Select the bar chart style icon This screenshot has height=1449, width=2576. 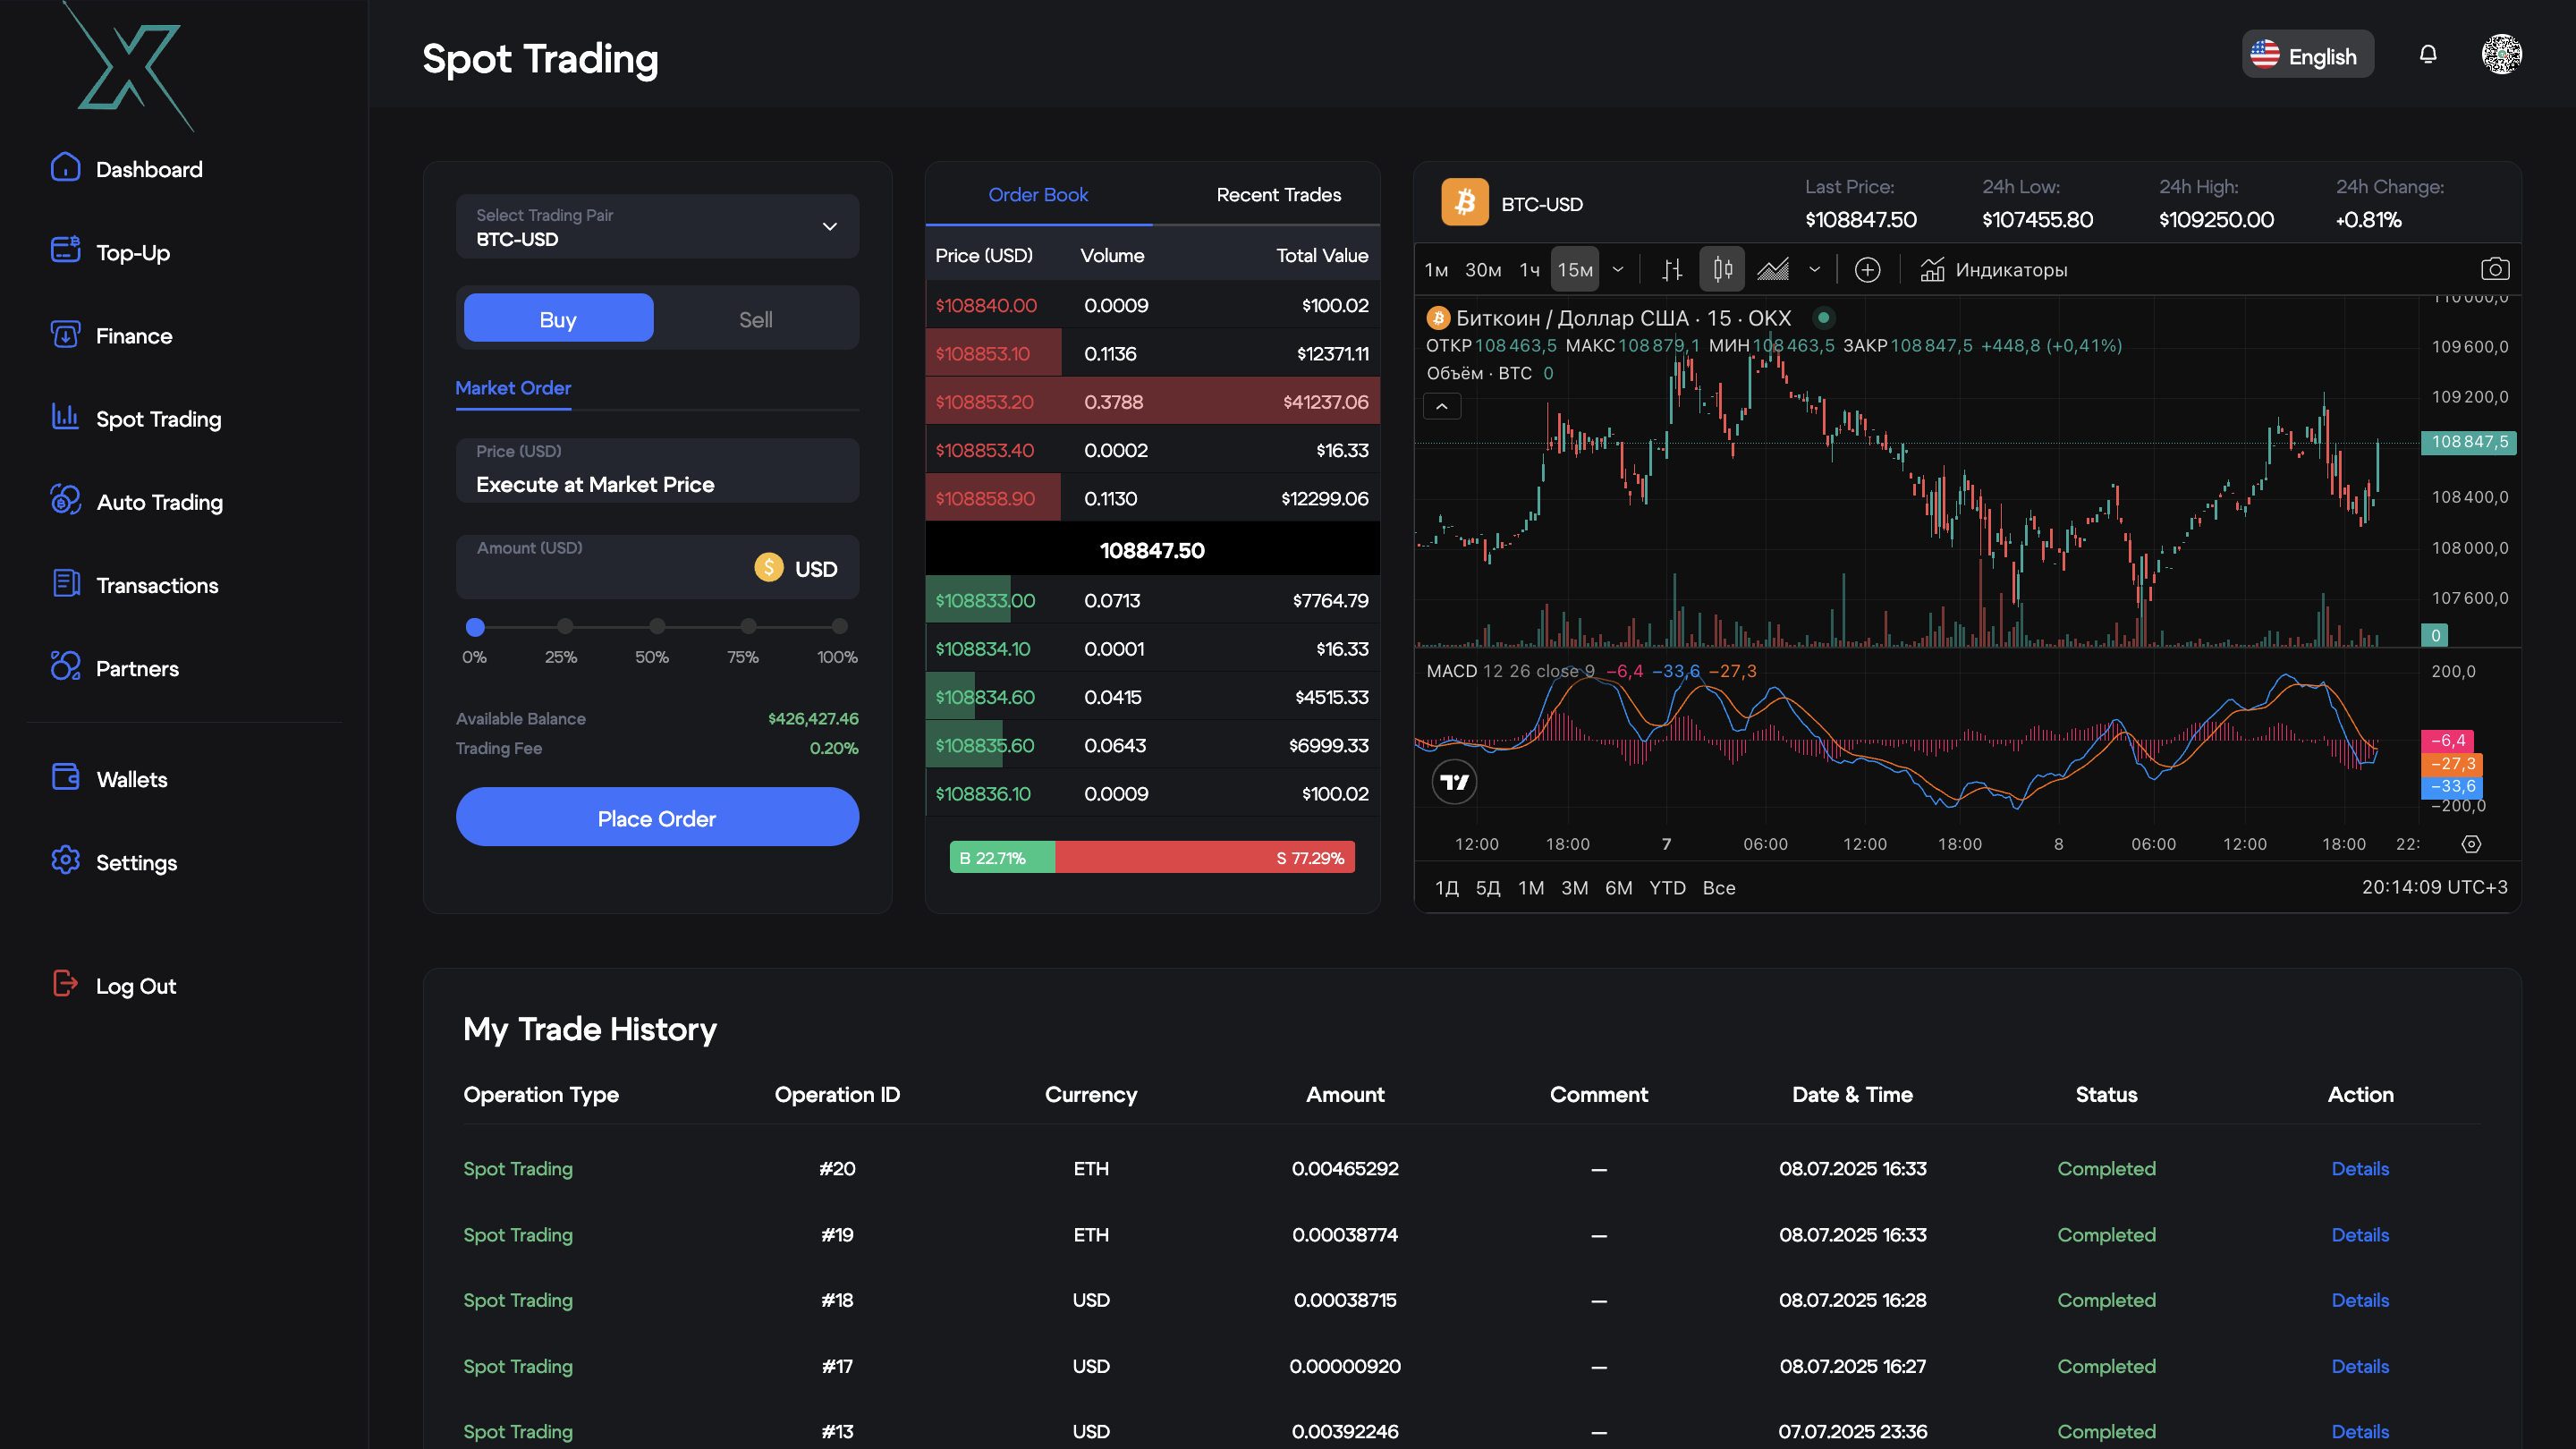pos(1672,269)
